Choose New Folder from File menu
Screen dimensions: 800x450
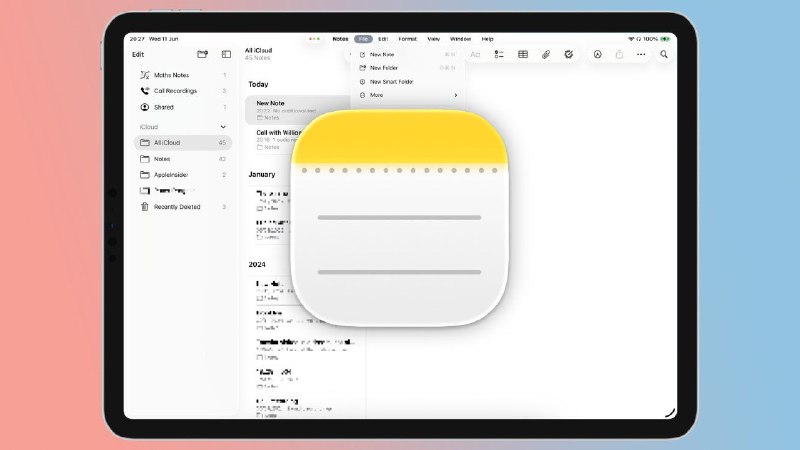pos(407,68)
